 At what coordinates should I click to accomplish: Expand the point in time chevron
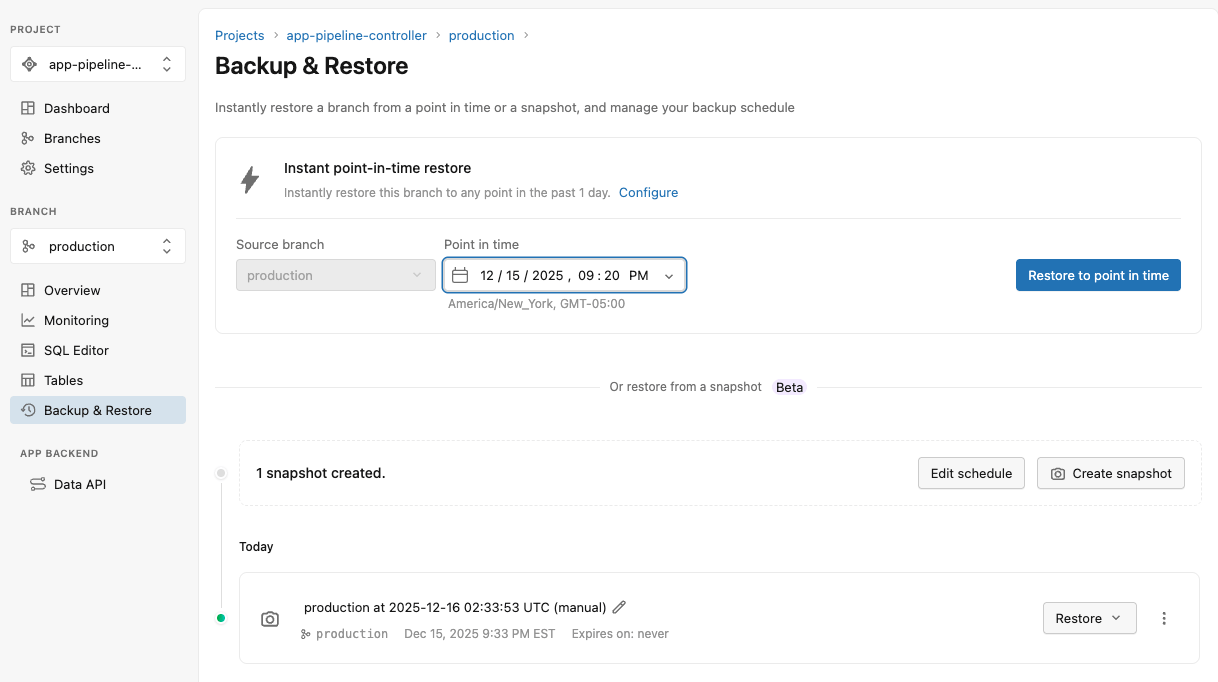(668, 276)
